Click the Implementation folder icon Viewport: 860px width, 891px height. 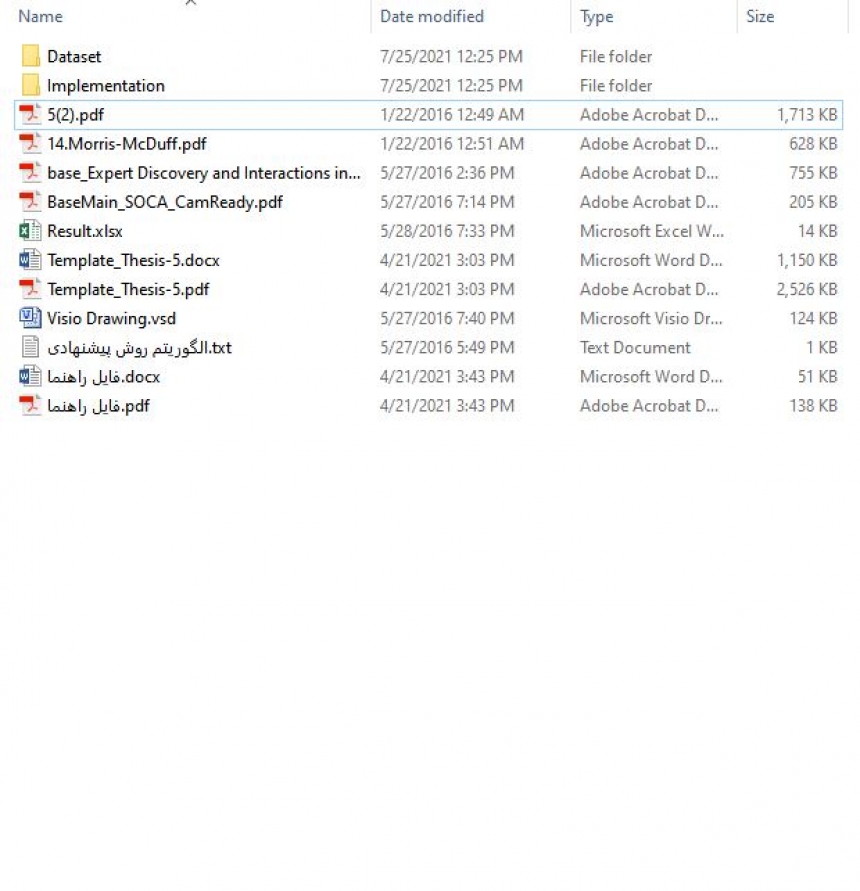(x=31, y=85)
